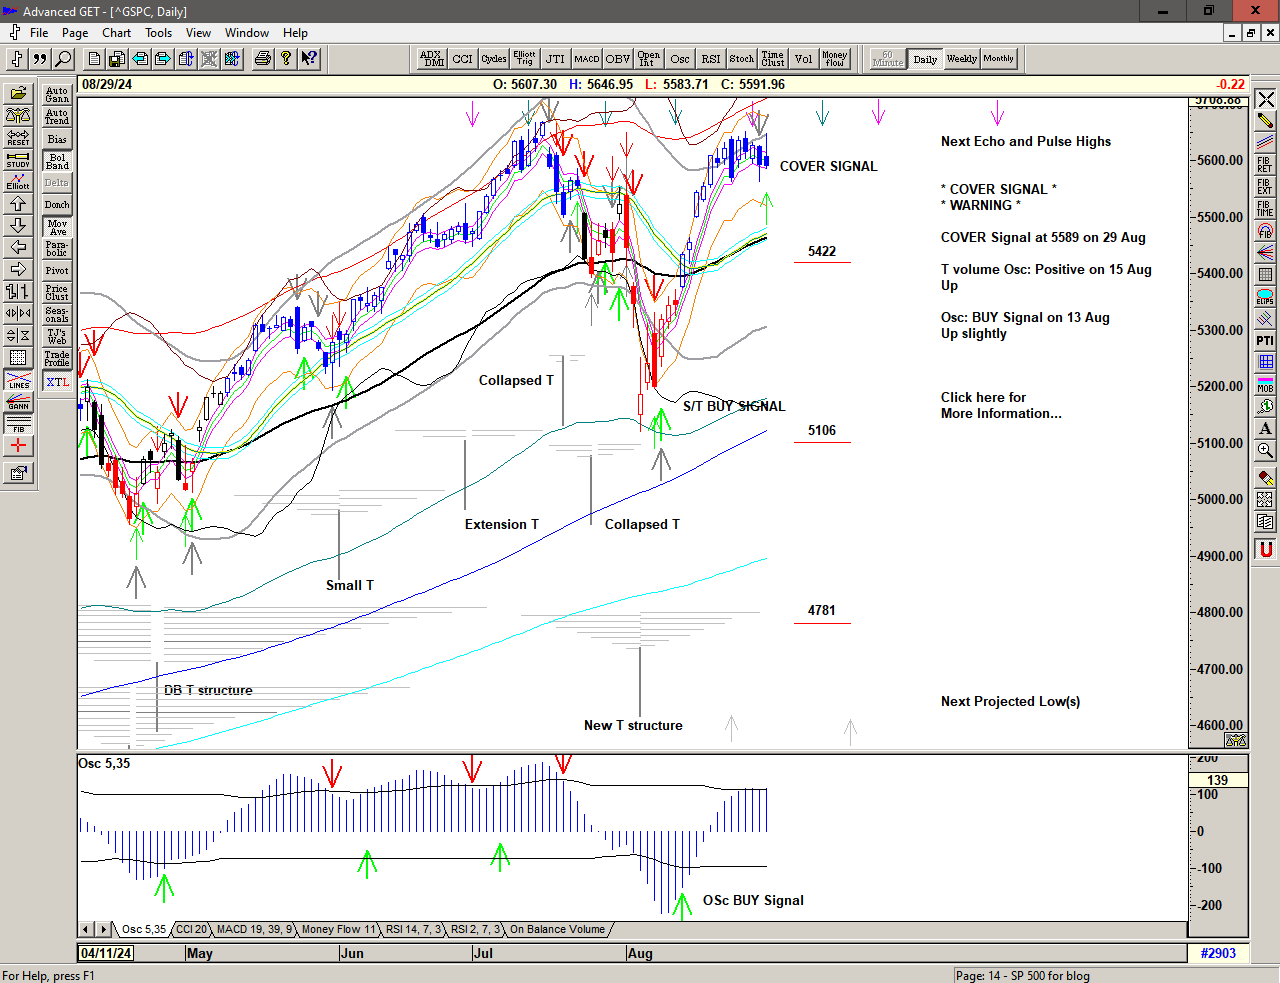
Task: Add the MACD indicator
Action: click(x=587, y=59)
